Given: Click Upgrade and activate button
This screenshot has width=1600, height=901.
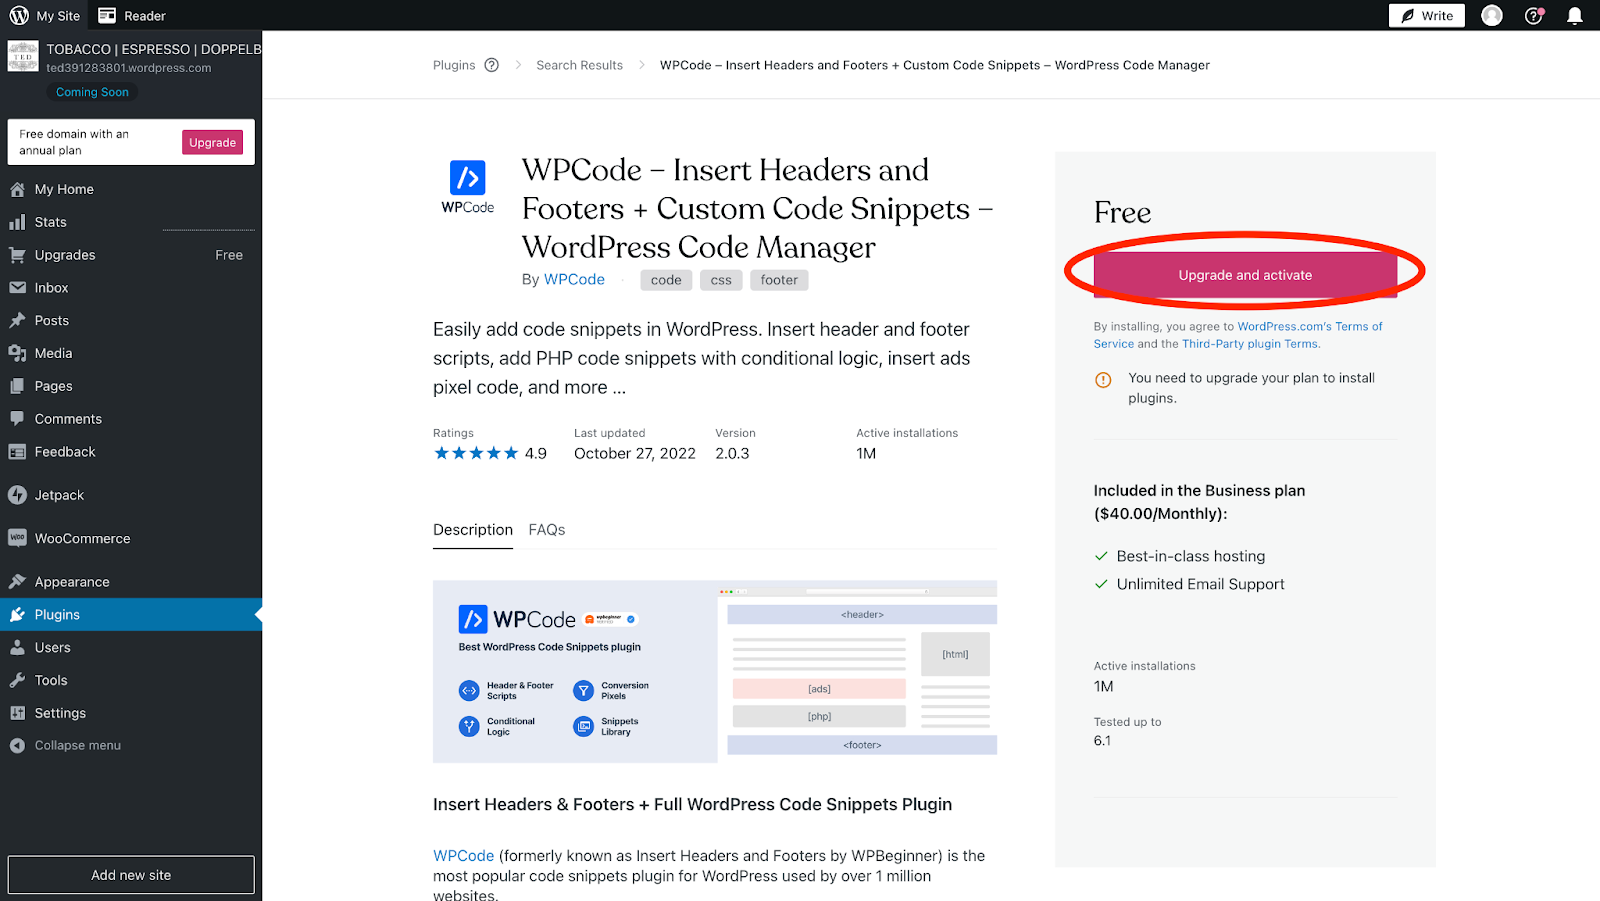Looking at the screenshot, I should pos(1245,275).
